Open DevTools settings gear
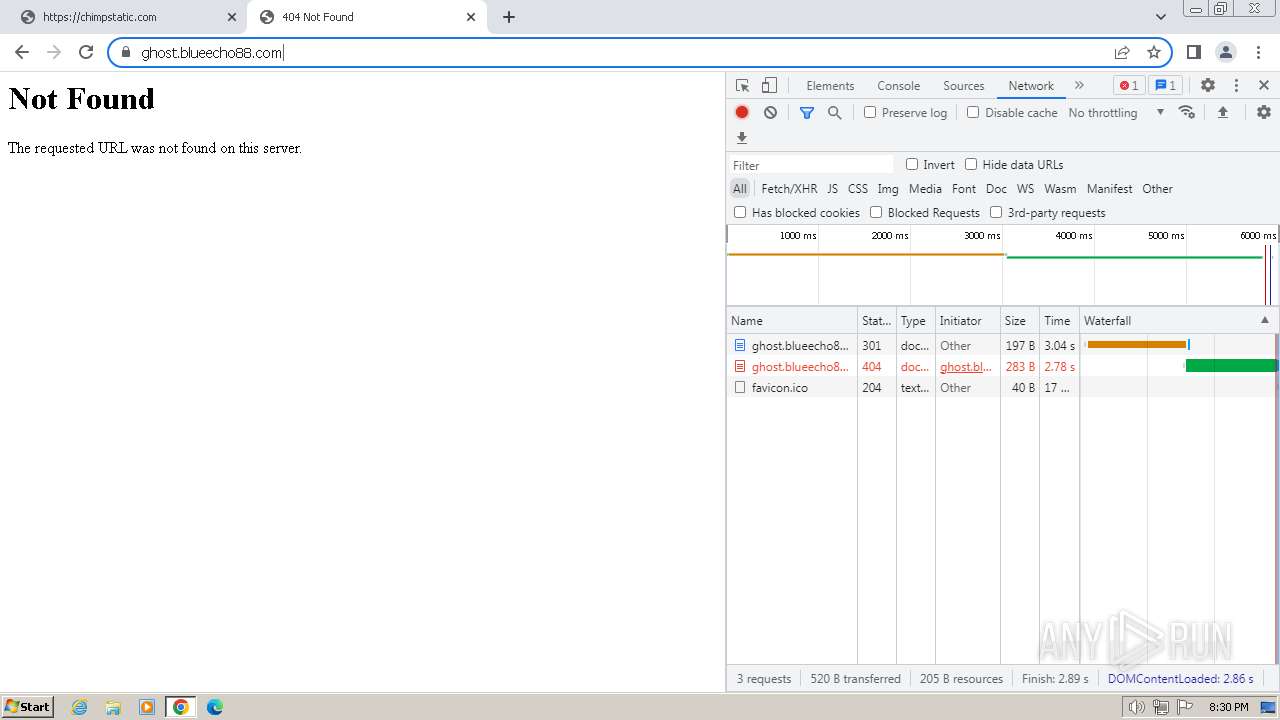Image resolution: width=1280 pixels, height=720 pixels. (1208, 86)
